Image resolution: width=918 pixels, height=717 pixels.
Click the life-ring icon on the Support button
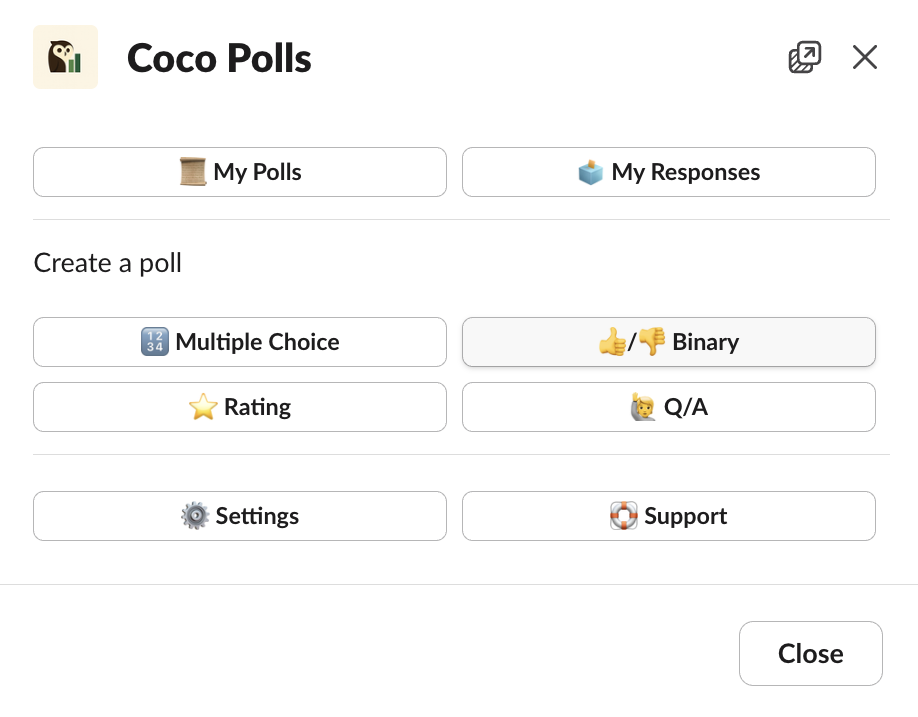tap(622, 516)
